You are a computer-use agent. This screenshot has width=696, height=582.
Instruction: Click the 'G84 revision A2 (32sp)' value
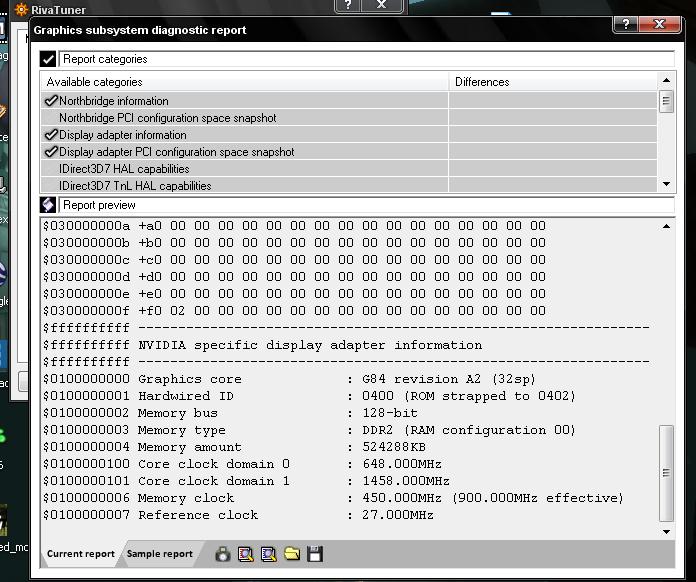tap(449, 379)
